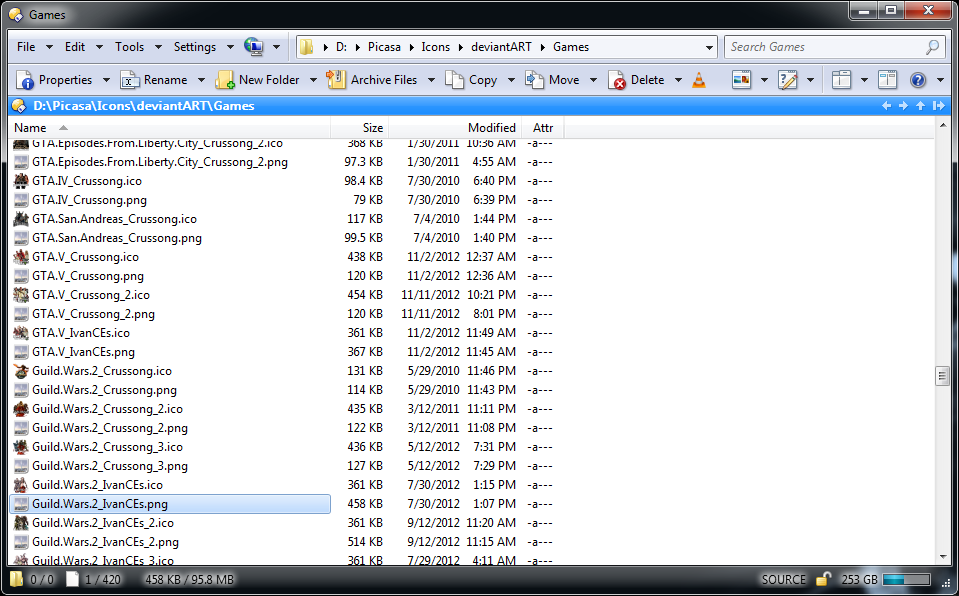Image resolution: width=959 pixels, height=596 pixels.
Task: Expand the Rename dropdown arrow
Action: point(201,80)
